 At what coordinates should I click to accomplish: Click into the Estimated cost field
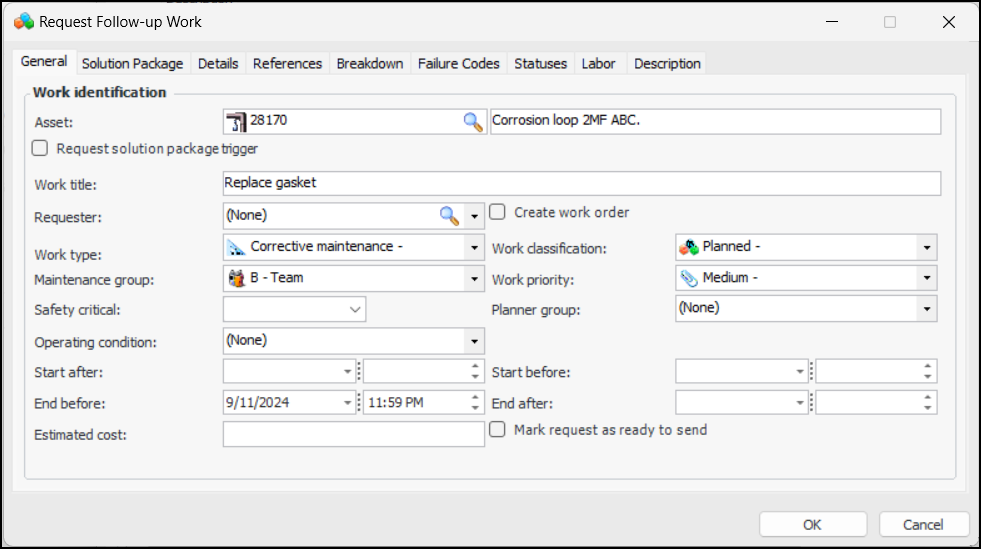(x=353, y=434)
